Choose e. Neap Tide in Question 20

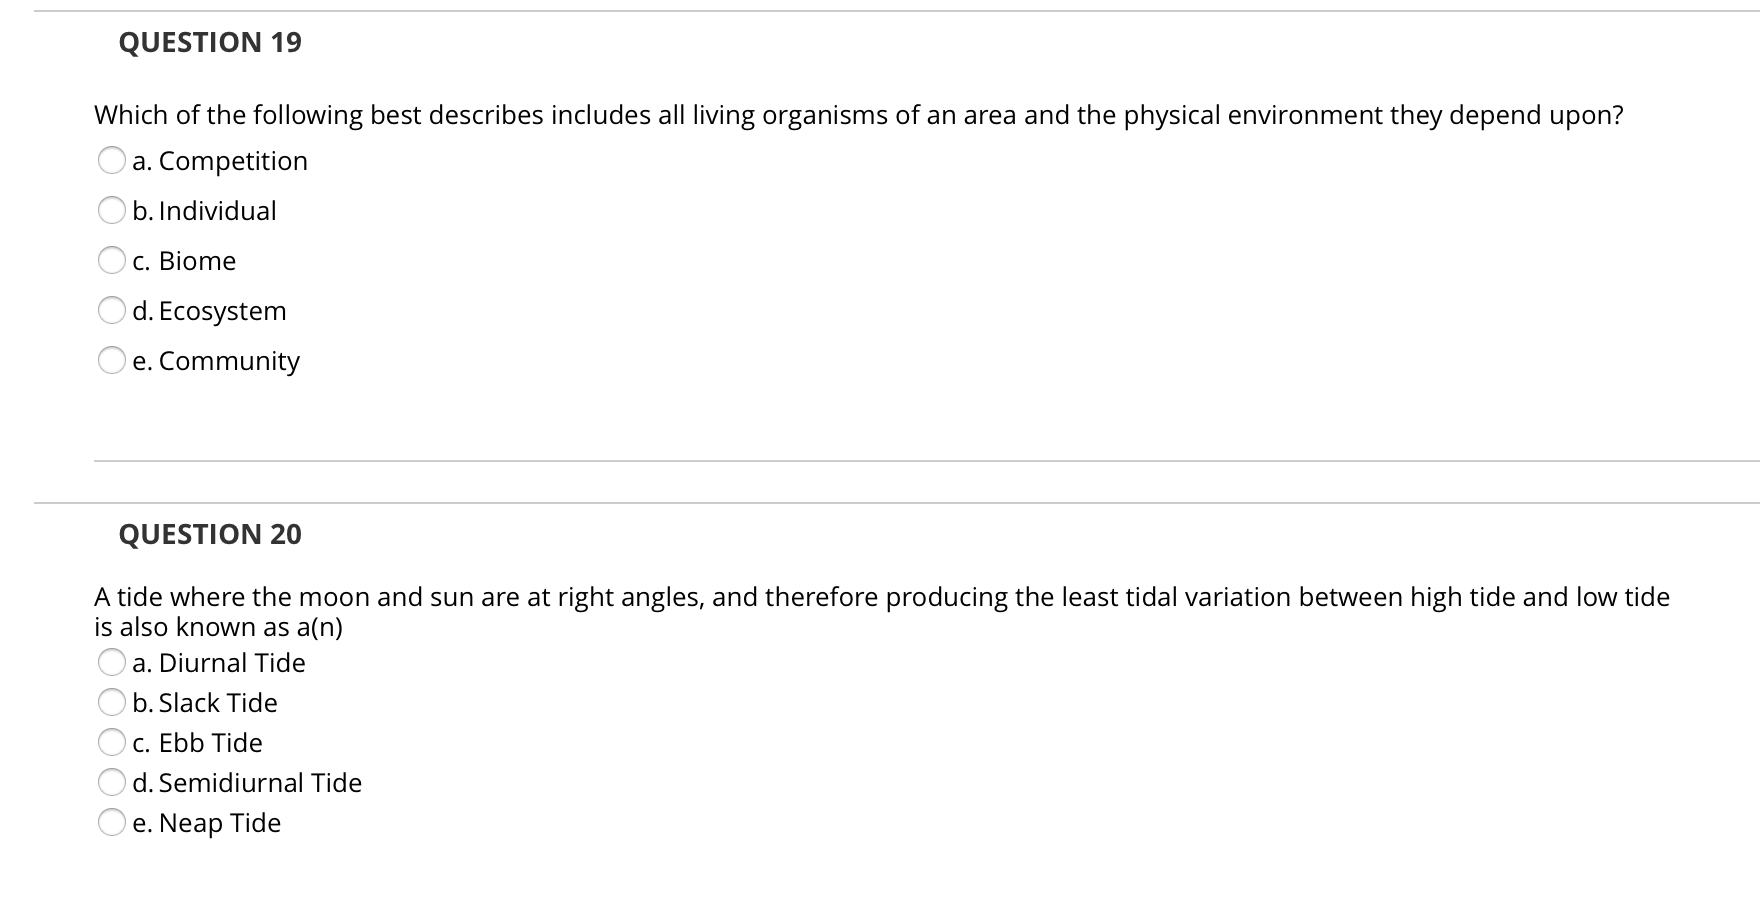click(113, 823)
